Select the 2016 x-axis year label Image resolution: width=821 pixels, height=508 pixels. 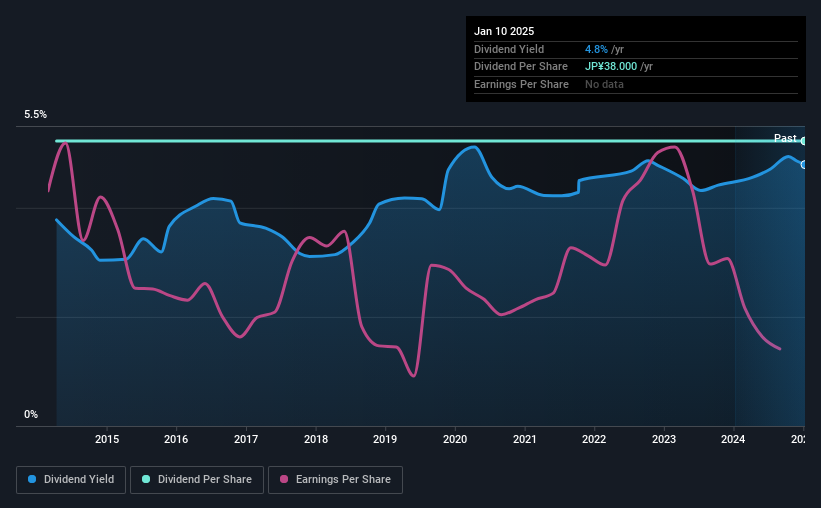pyautogui.click(x=176, y=439)
